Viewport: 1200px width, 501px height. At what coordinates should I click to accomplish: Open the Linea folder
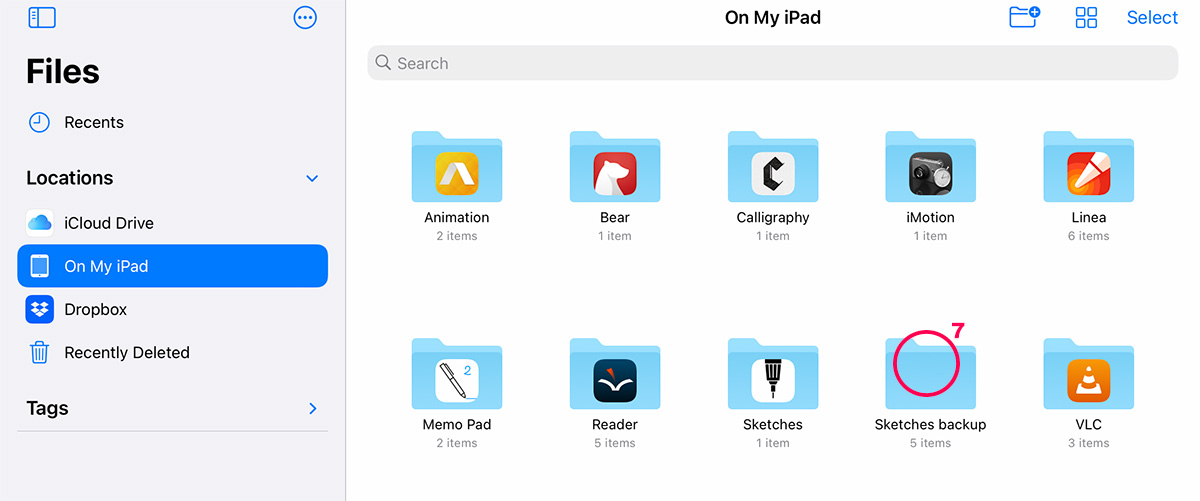click(1089, 167)
